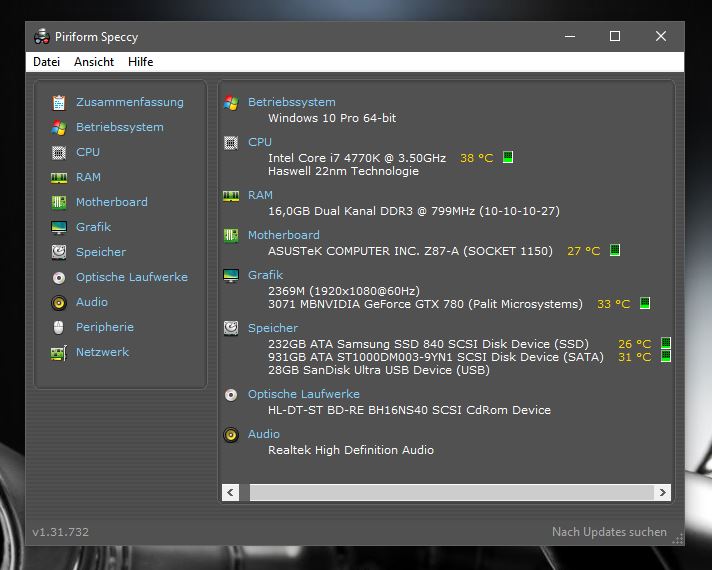Open the Hilfe menu
Image resolution: width=712 pixels, height=570 pixels.
click(140, 62)
